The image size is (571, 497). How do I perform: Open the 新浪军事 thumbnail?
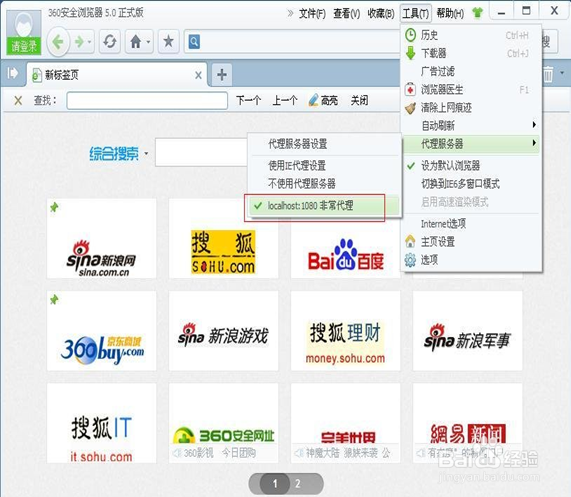tap(468, 331)
